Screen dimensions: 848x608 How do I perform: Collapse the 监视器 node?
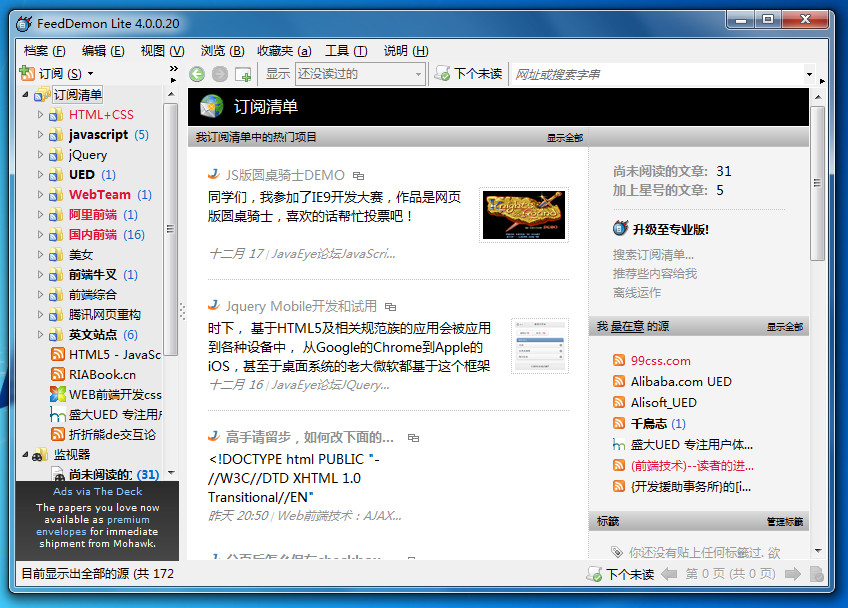(x=25, y=455)
